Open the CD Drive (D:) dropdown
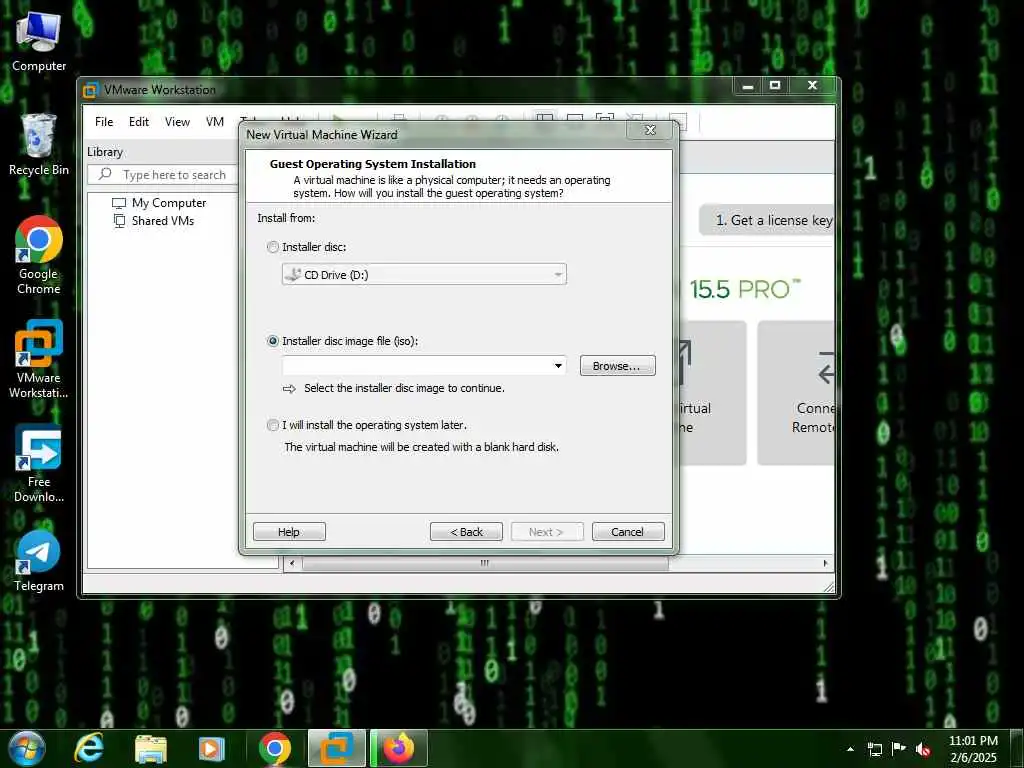 (x=424, y=274)
